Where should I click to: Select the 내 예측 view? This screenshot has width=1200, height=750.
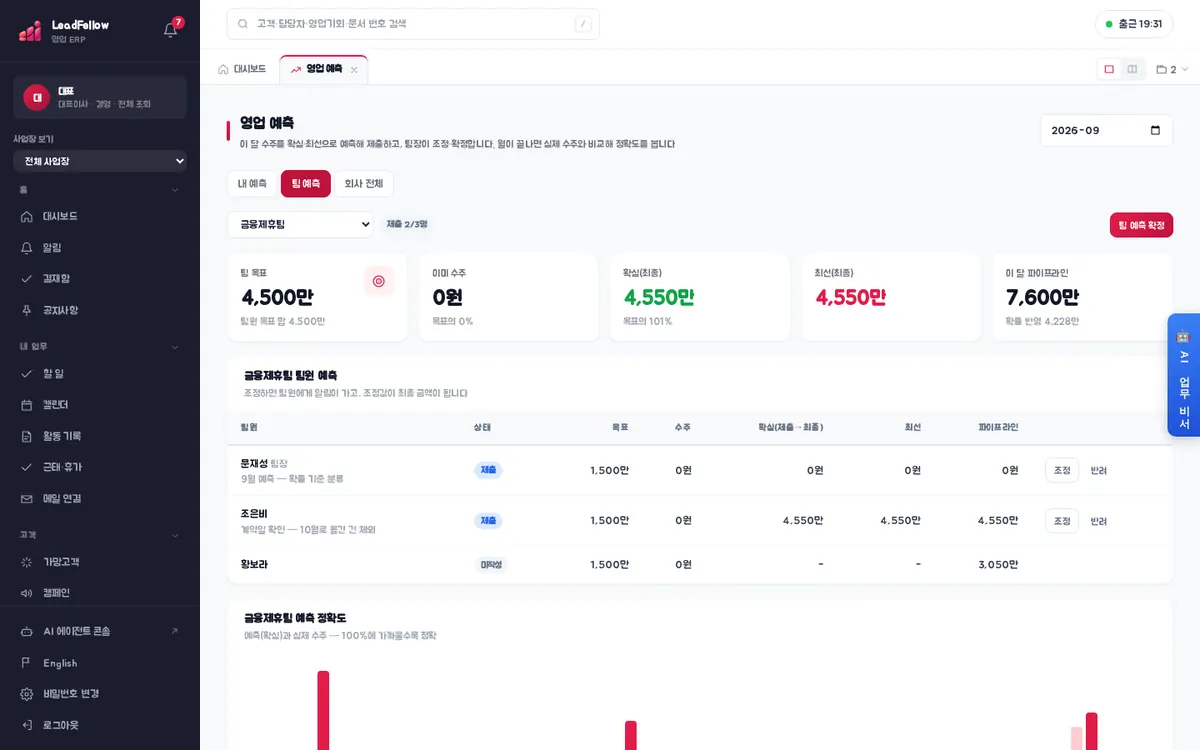click(252, 184)
